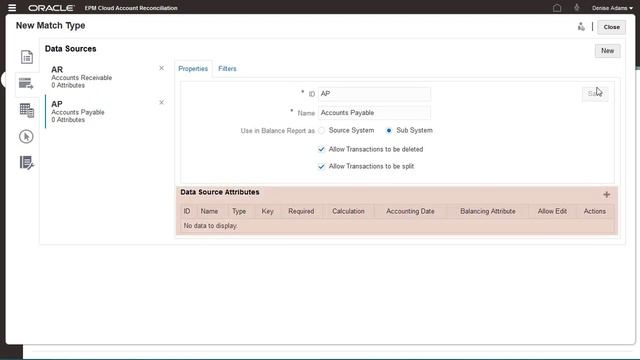Click the Oracle logo
640x360 pixels.
(x=51, y=8)
